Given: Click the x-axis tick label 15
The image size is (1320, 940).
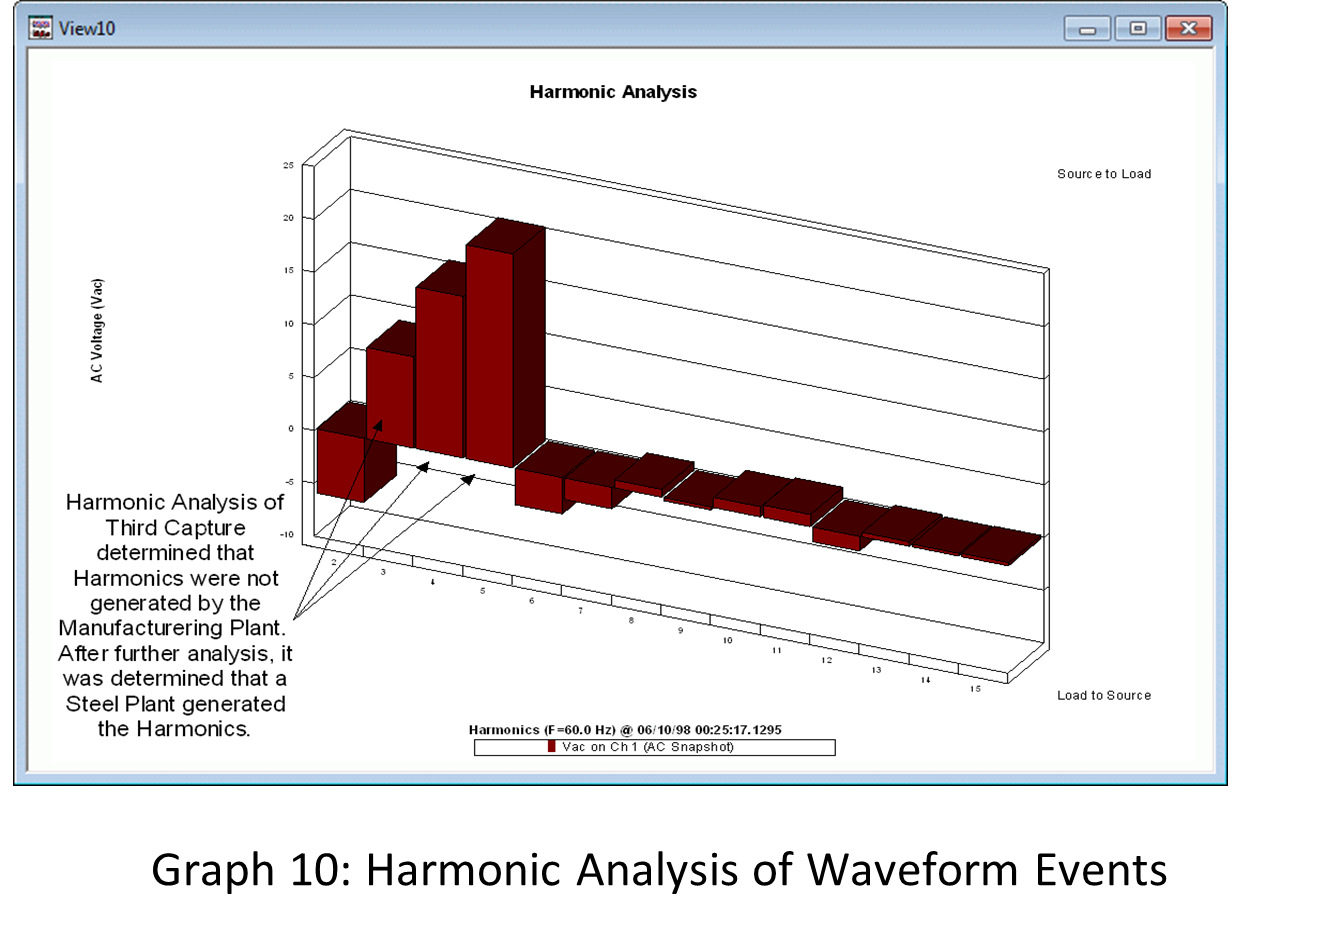Looking at the screenshot, I should pyautogui.click(x=975, y=689).
